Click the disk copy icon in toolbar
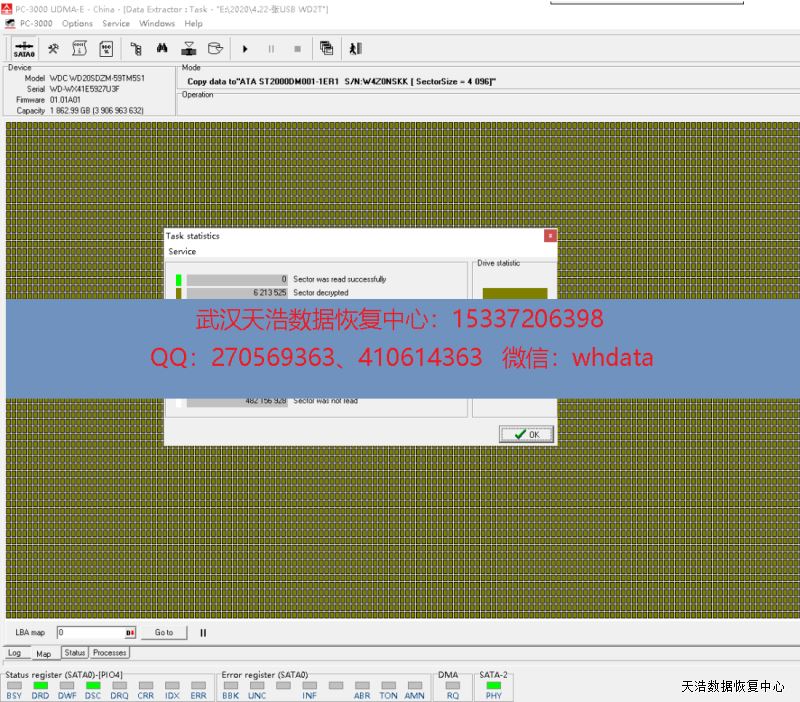The image size is (800, 702). [188, 48]
